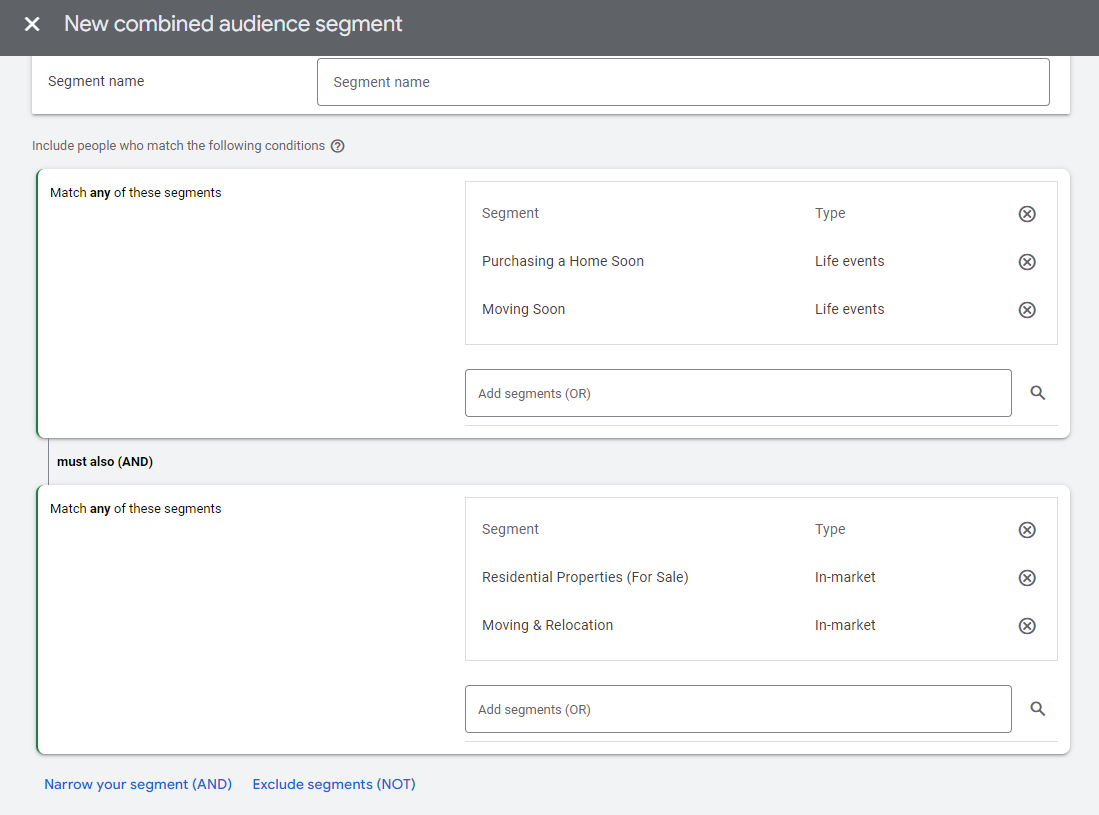1099x815 pixels.
Task: Select the Purchasing a Home Soon text
Action: click(x=563, y=261)
